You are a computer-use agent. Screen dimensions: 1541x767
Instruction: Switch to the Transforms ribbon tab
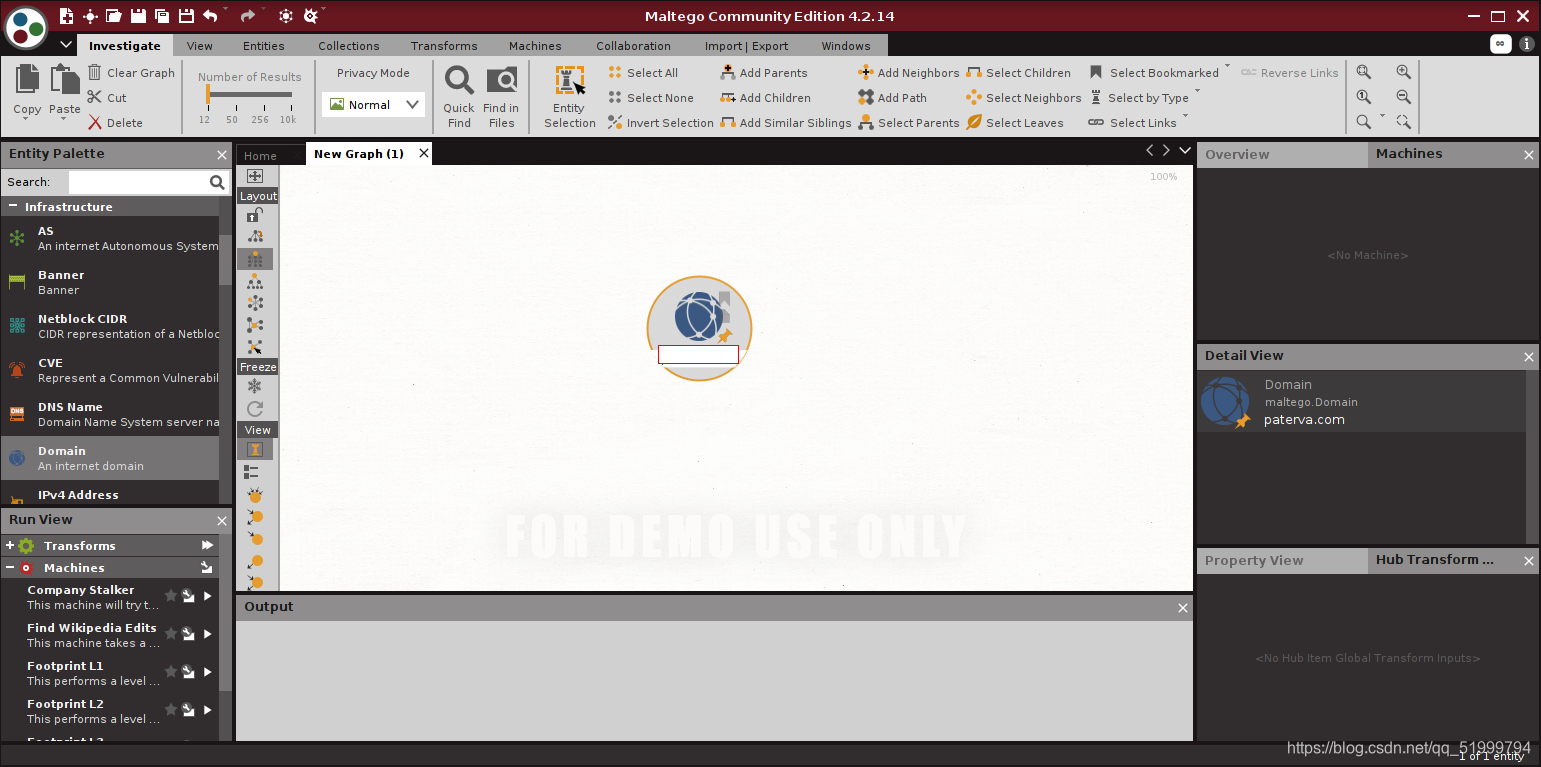(444, 45)
